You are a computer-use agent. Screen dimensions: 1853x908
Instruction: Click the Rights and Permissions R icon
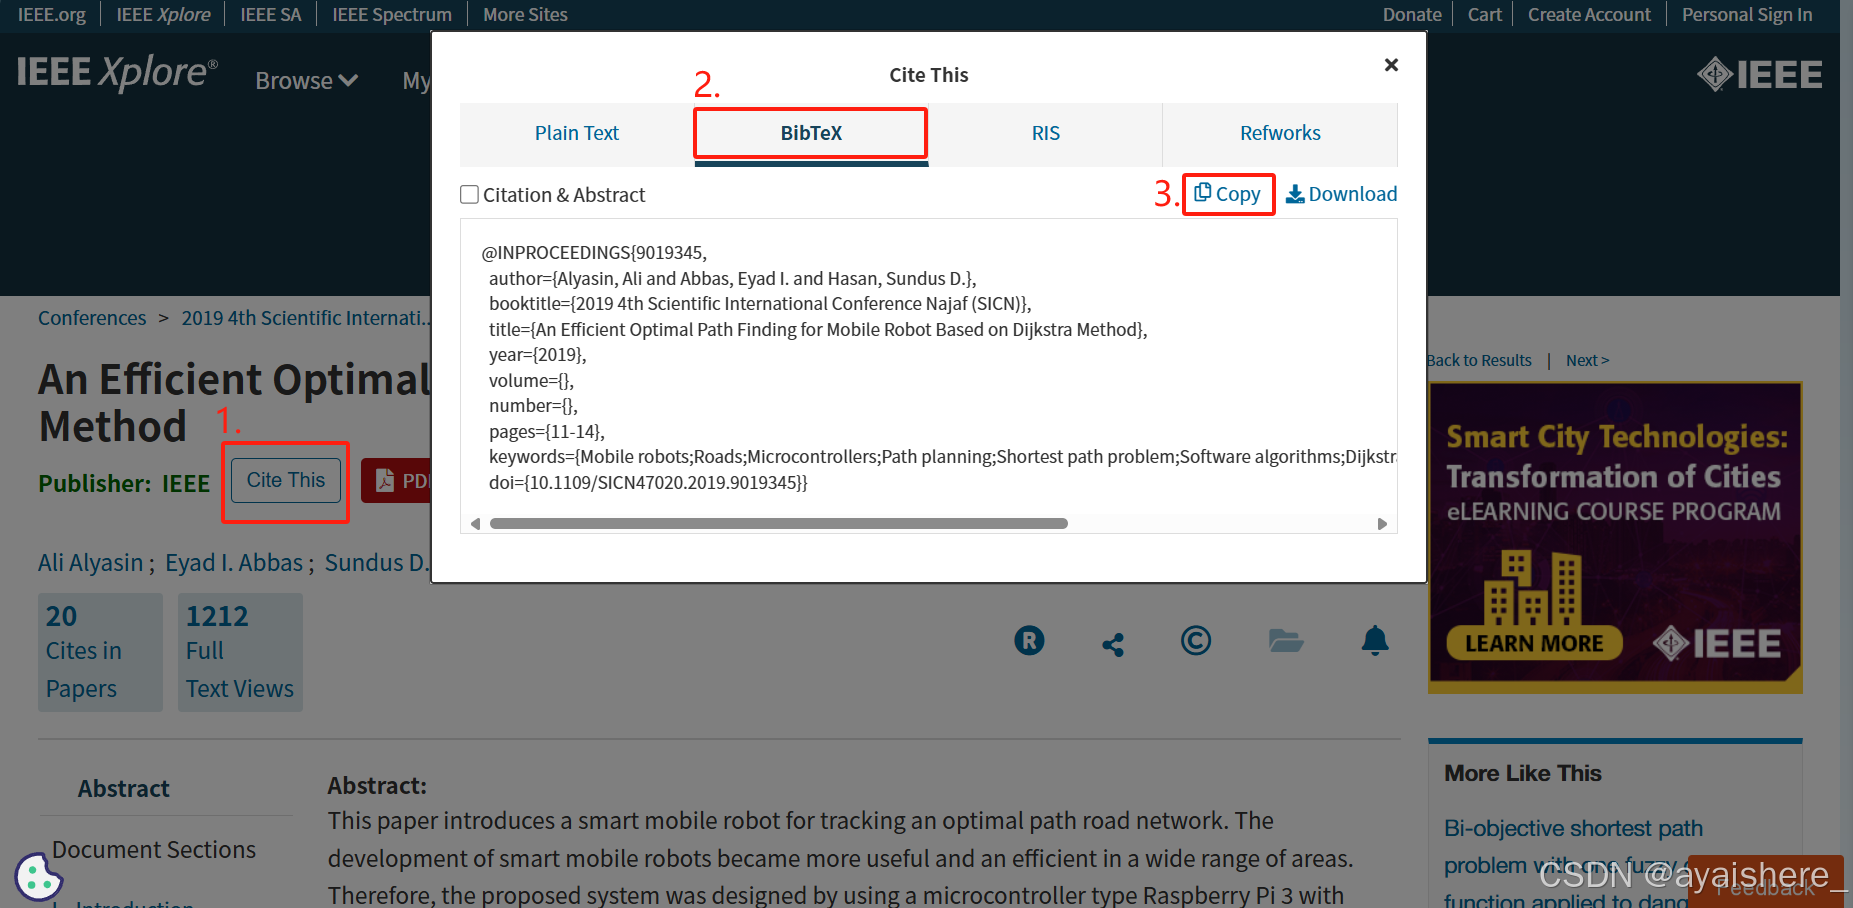[x=1029, y=640]
